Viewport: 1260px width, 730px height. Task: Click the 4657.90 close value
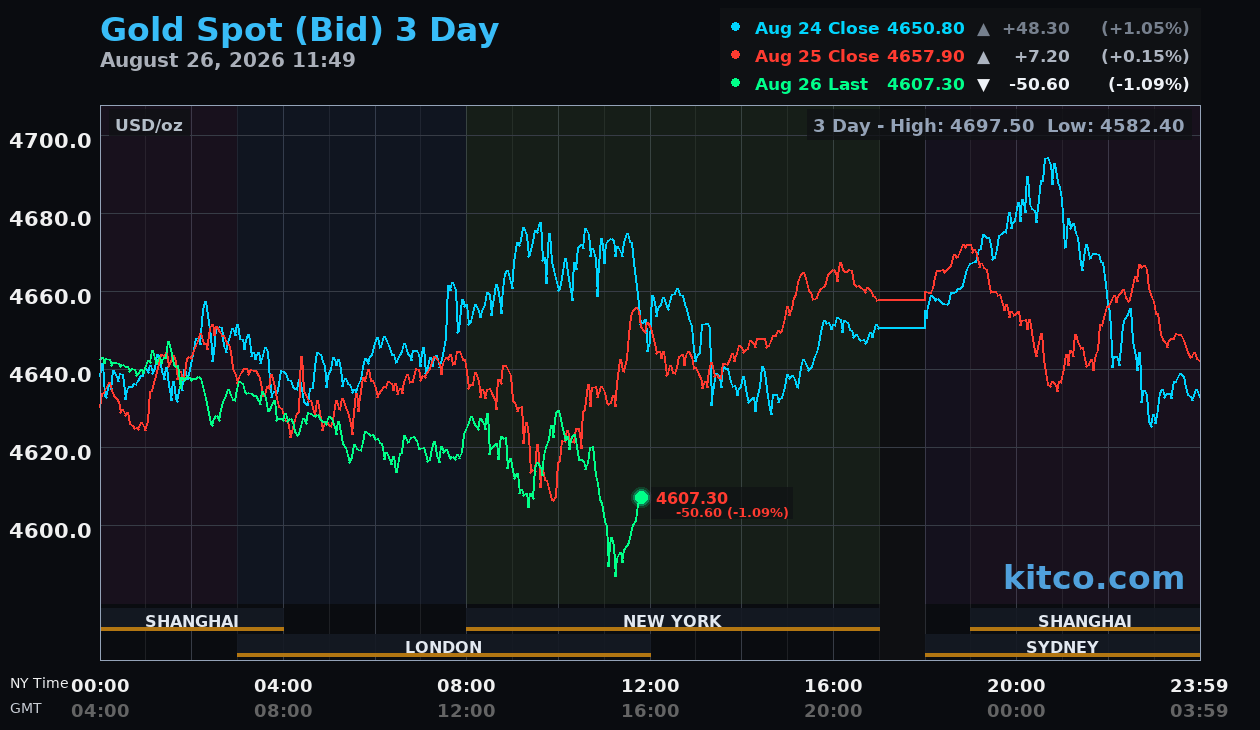[926, 57]
